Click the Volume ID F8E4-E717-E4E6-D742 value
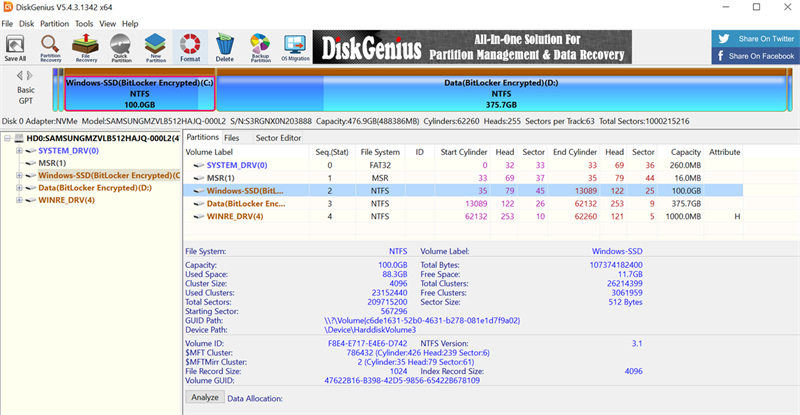The height and width of the screenshot is (415, 800). 367,344
